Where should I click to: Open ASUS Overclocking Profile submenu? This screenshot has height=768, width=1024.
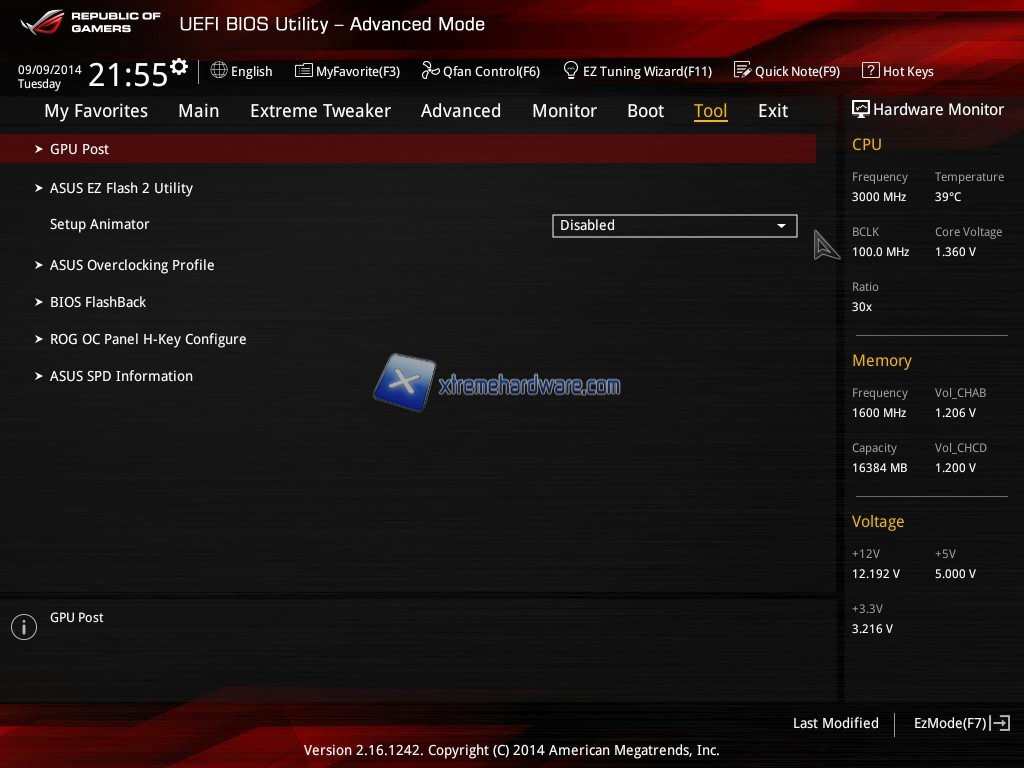pos(132,265)
